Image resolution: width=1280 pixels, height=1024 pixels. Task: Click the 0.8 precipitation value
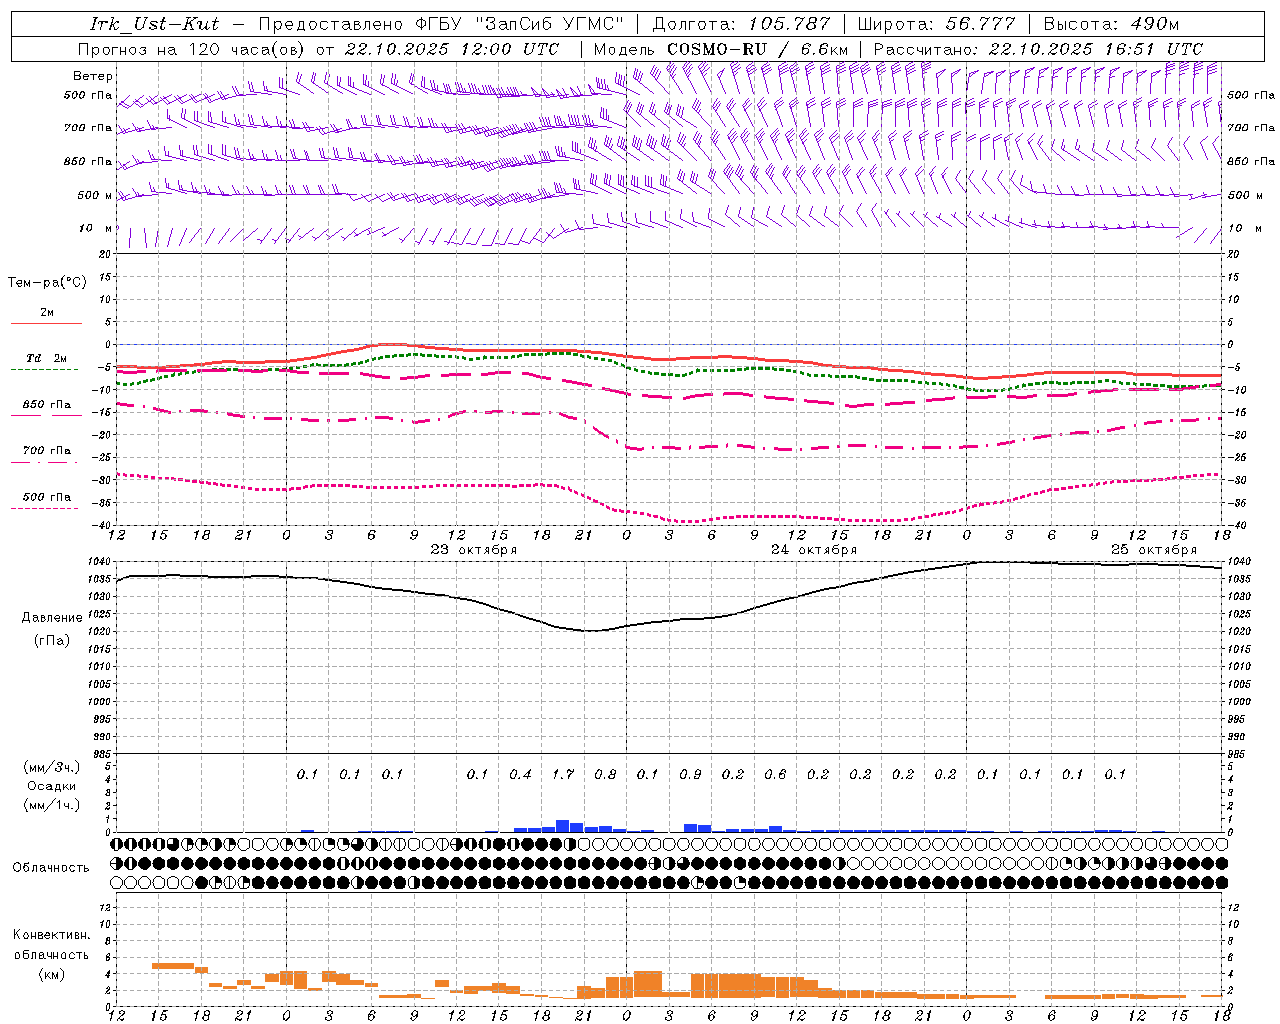pyautogui.click(x=605, y=774)
